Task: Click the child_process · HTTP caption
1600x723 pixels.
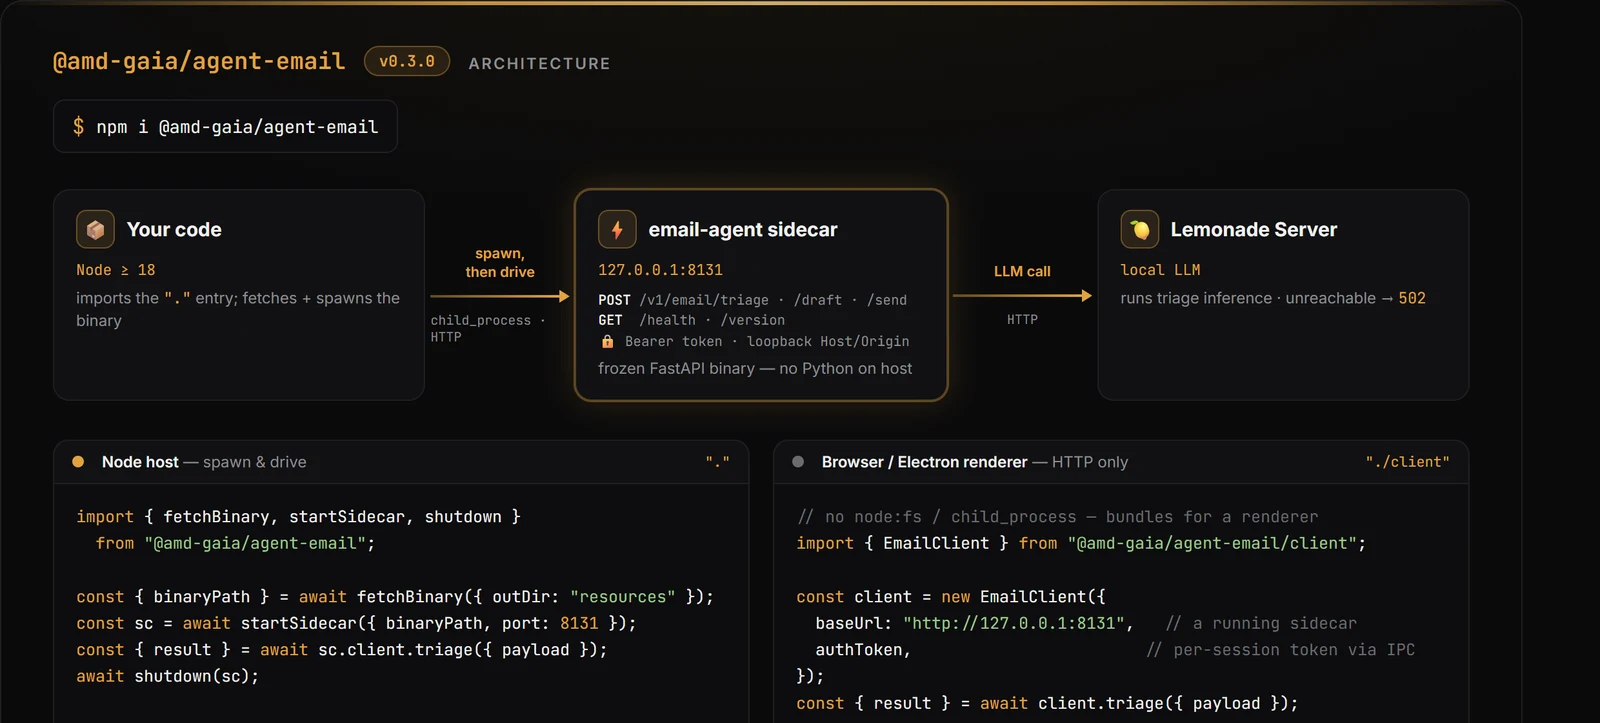Action: point(488,329)
